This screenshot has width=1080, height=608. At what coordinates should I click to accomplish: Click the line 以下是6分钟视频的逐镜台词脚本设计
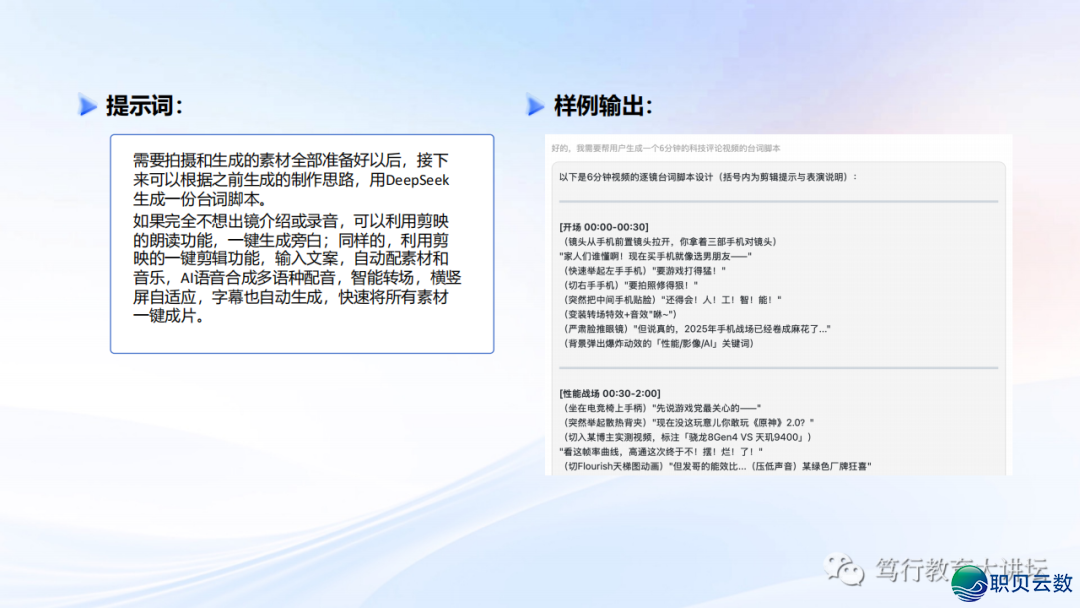click(x=708, y=177)
